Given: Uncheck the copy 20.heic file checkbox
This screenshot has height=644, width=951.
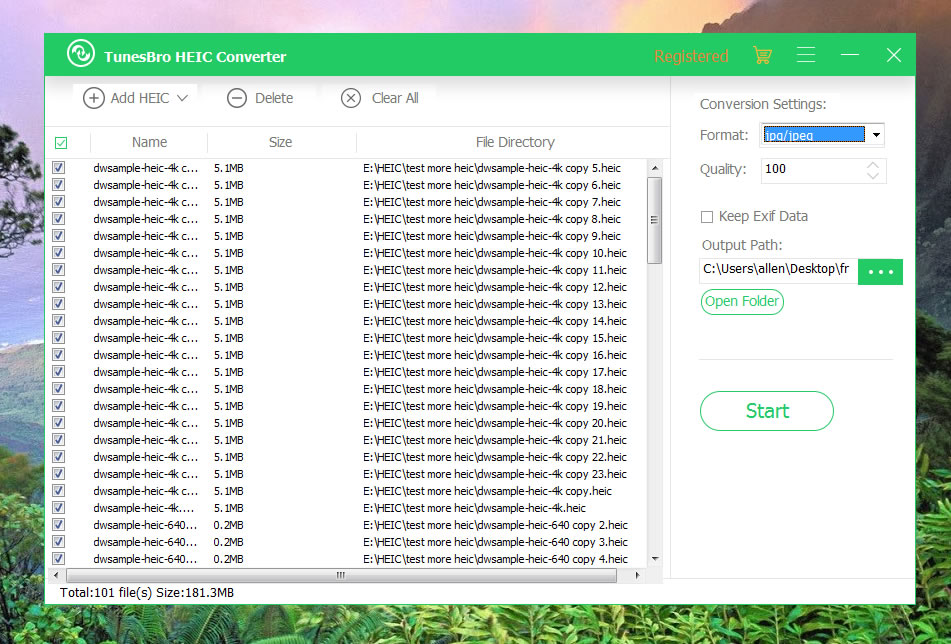Looking at the screenshot, I should (x=58, y=423).
